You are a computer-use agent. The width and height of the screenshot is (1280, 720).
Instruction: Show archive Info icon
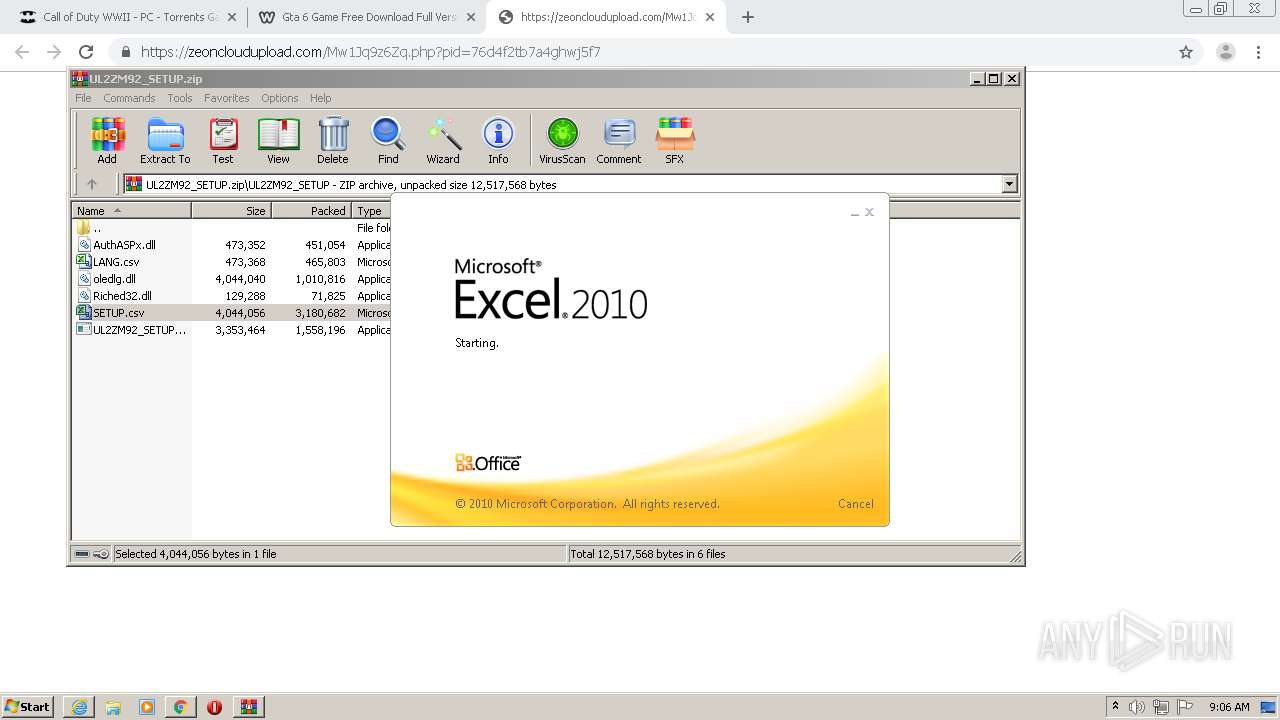click(x=498, y=140)
